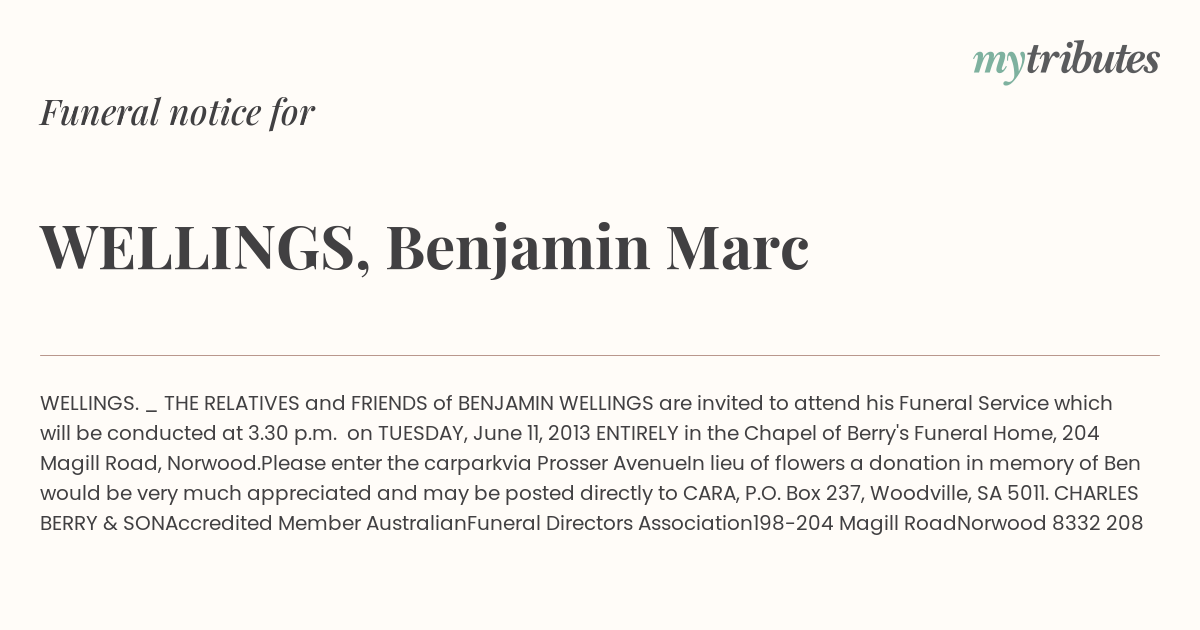Select the "Funeral notice for" heading

(x=178, y=112)
